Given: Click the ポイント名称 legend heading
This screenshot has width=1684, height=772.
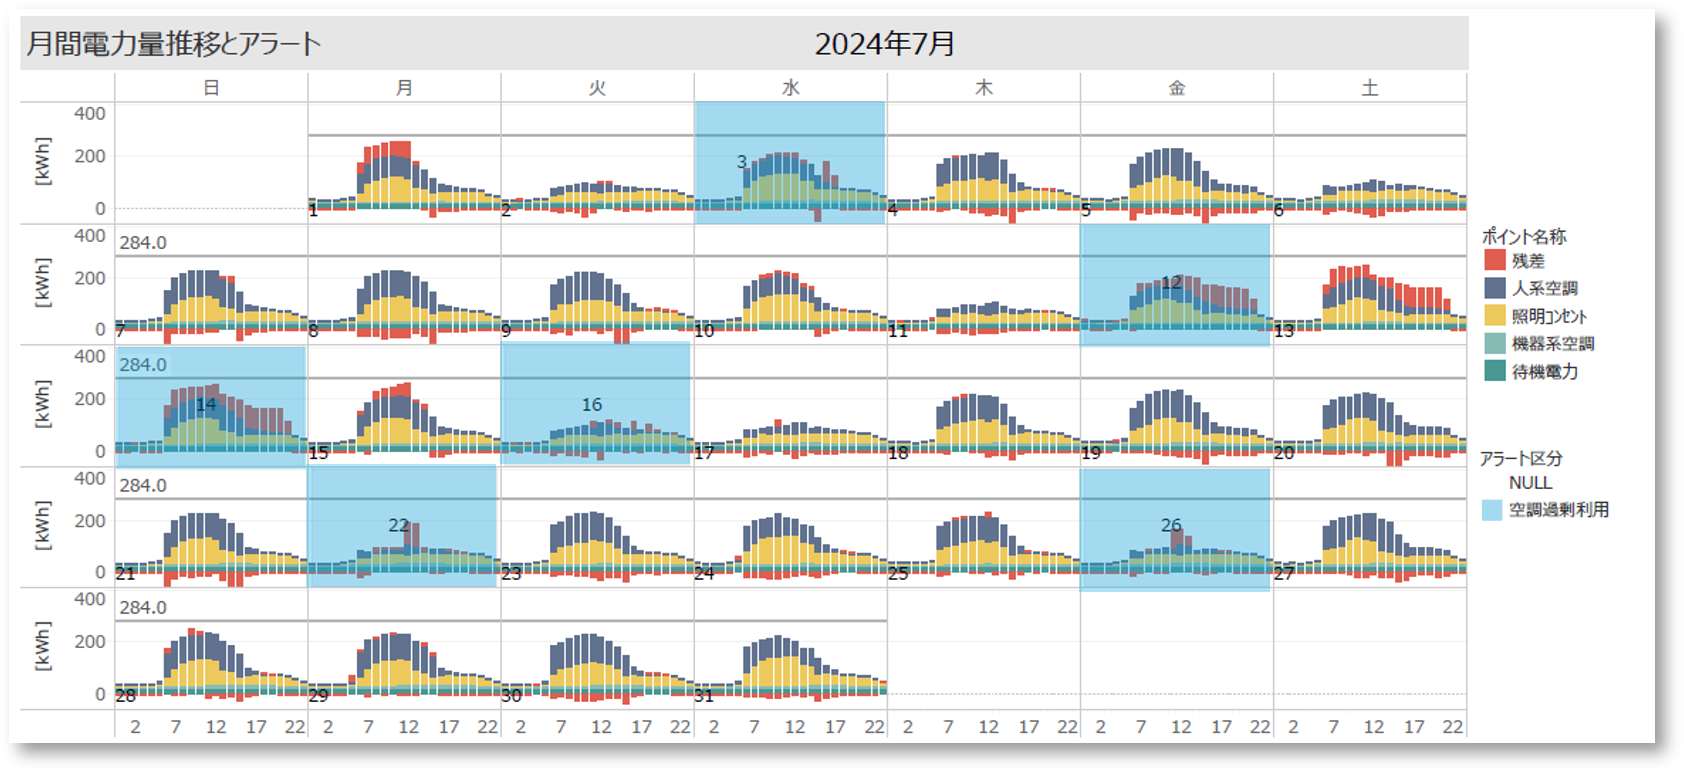Looking at the screenshot, I should 1524,237.
